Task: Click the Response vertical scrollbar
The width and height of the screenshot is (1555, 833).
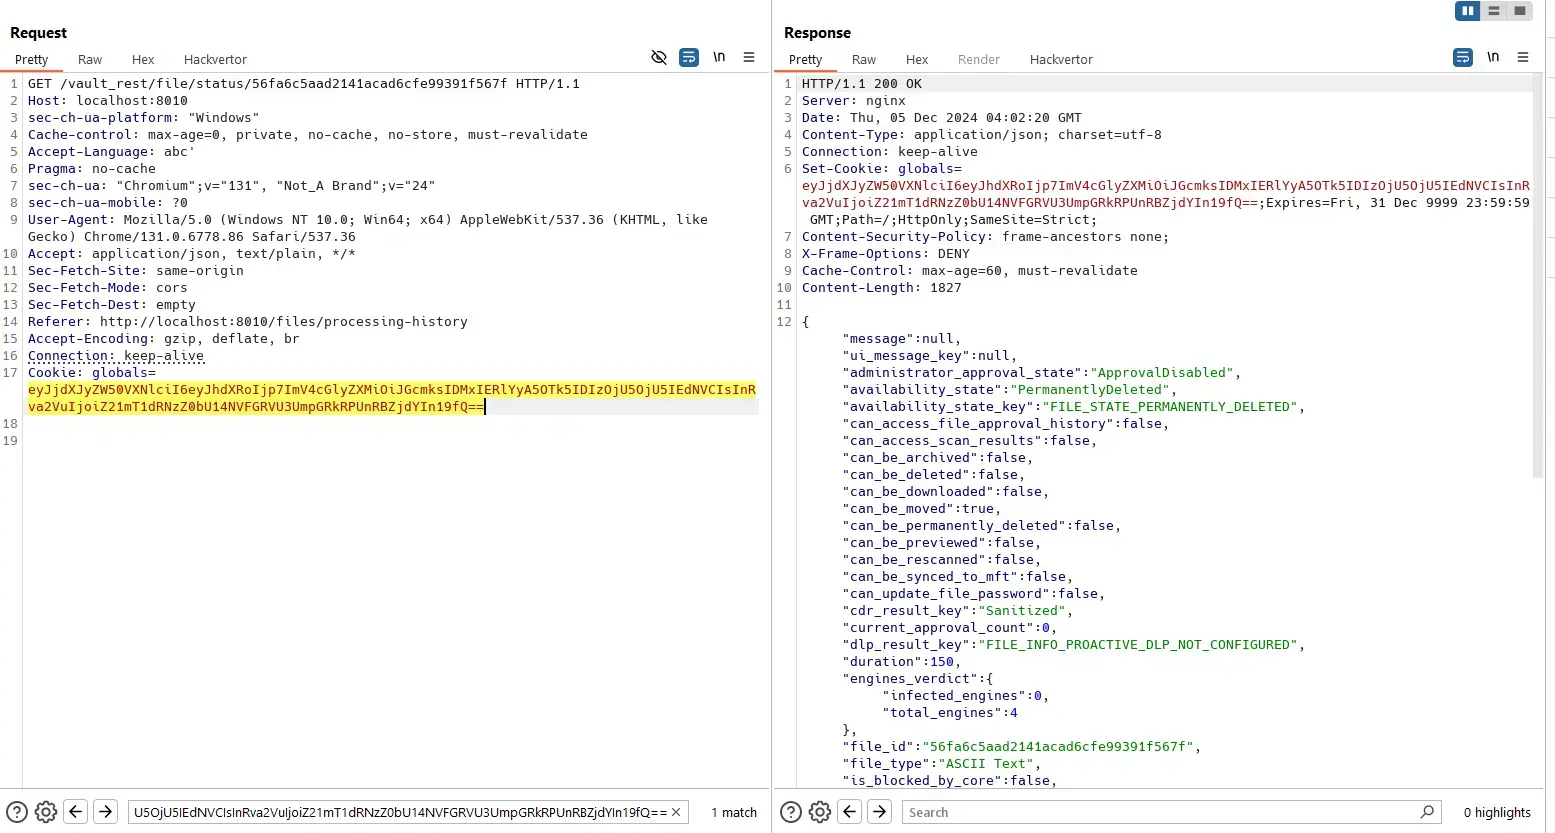Action: tap(1538, 275)
